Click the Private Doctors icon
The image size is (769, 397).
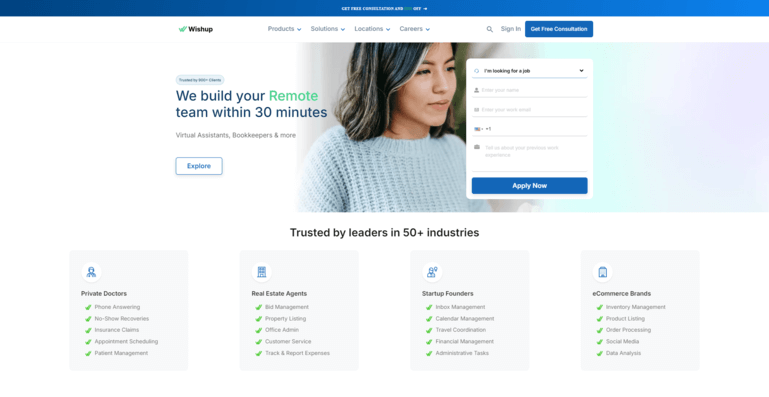pos(91,272)
